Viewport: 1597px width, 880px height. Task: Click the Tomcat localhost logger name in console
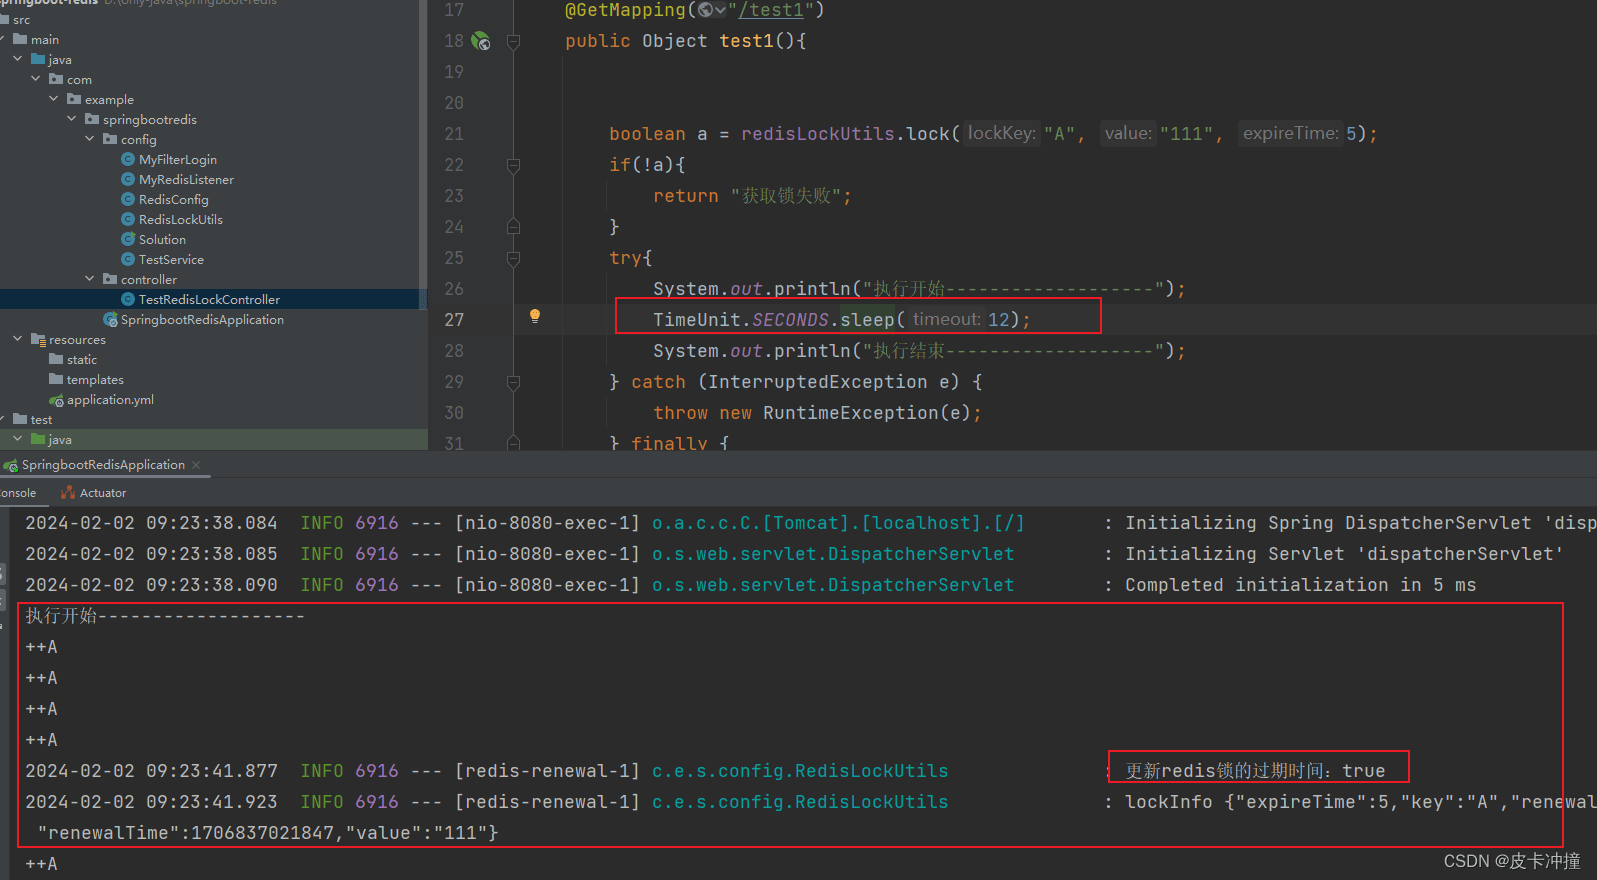pos(838,523)
